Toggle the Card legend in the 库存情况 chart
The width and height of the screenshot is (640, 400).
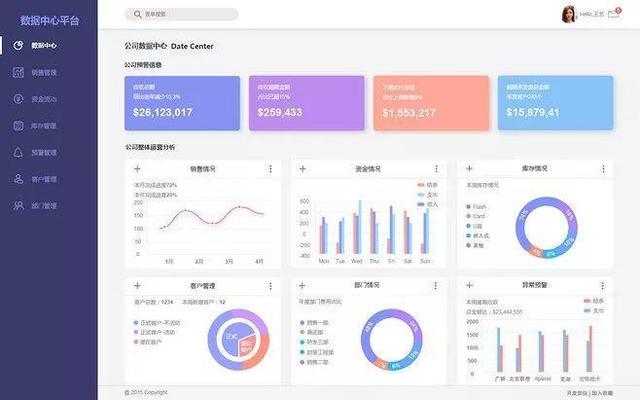(476, 216)
